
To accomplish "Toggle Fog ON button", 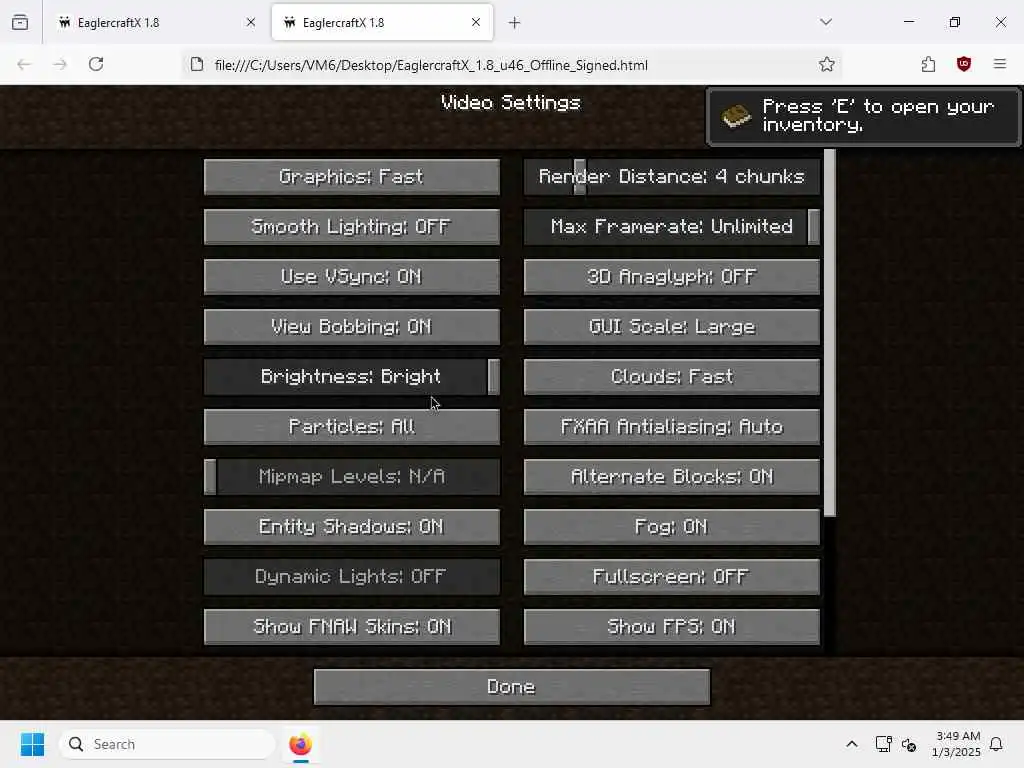I will click(x=671, y=527).
